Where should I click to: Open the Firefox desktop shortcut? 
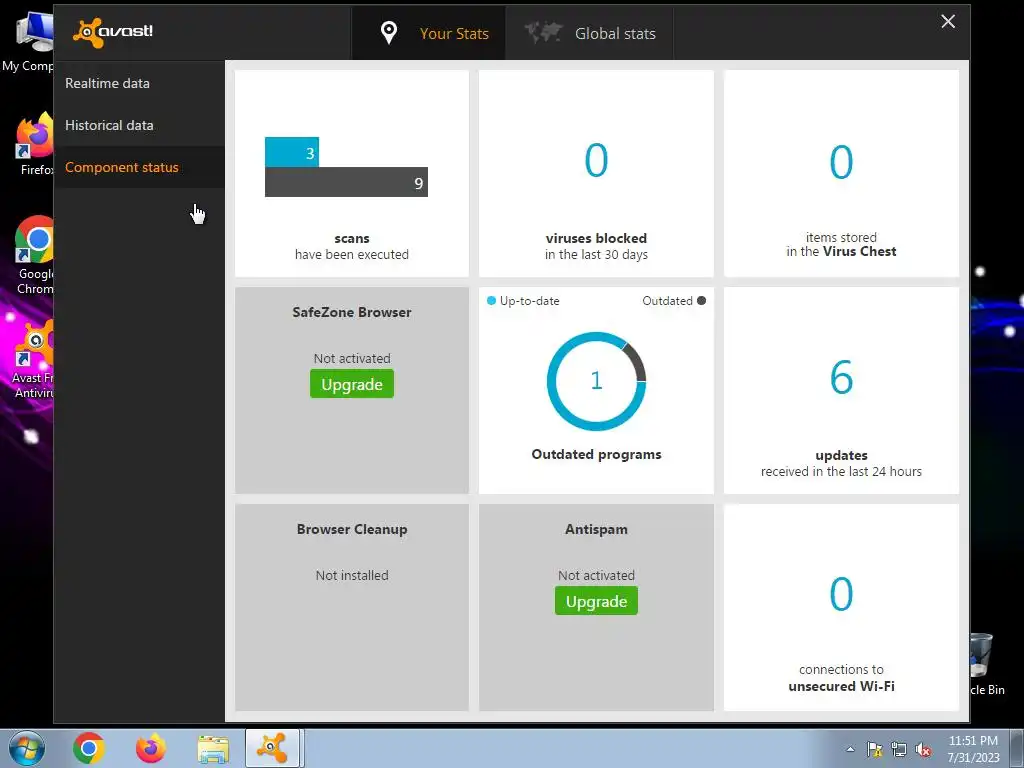[x=35, y=144]
